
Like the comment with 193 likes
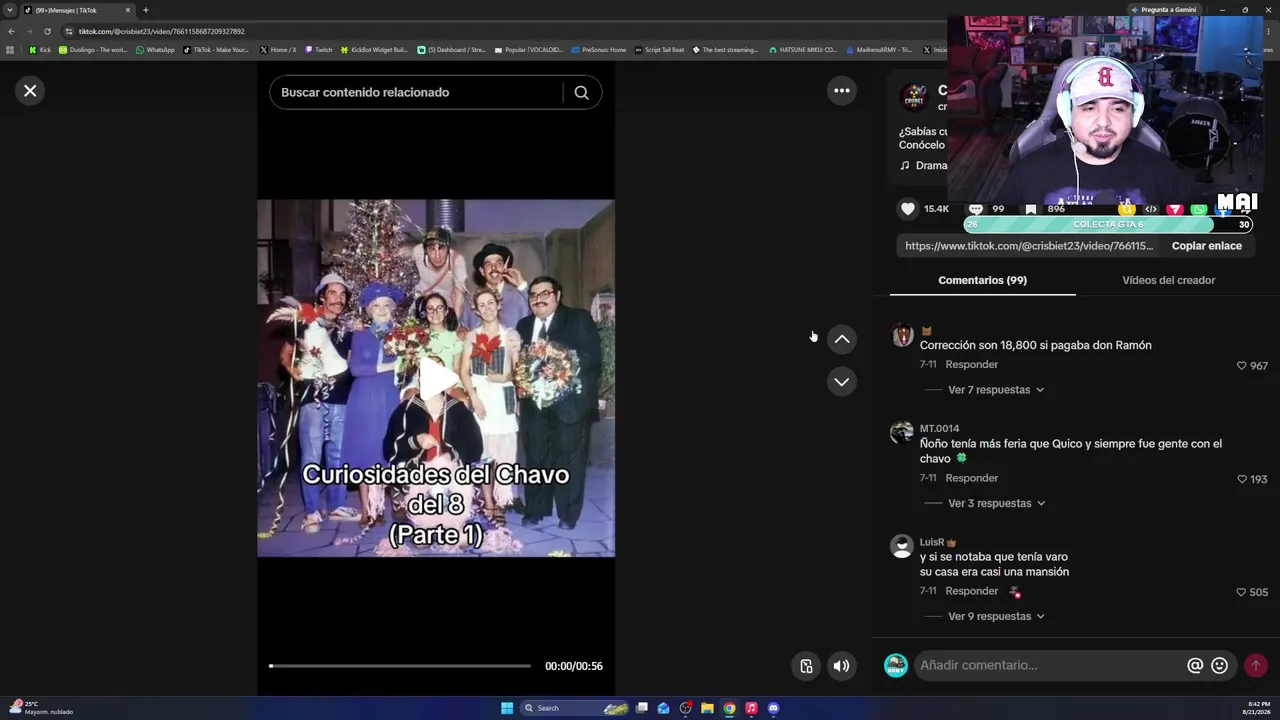[x=1242, y=480]
